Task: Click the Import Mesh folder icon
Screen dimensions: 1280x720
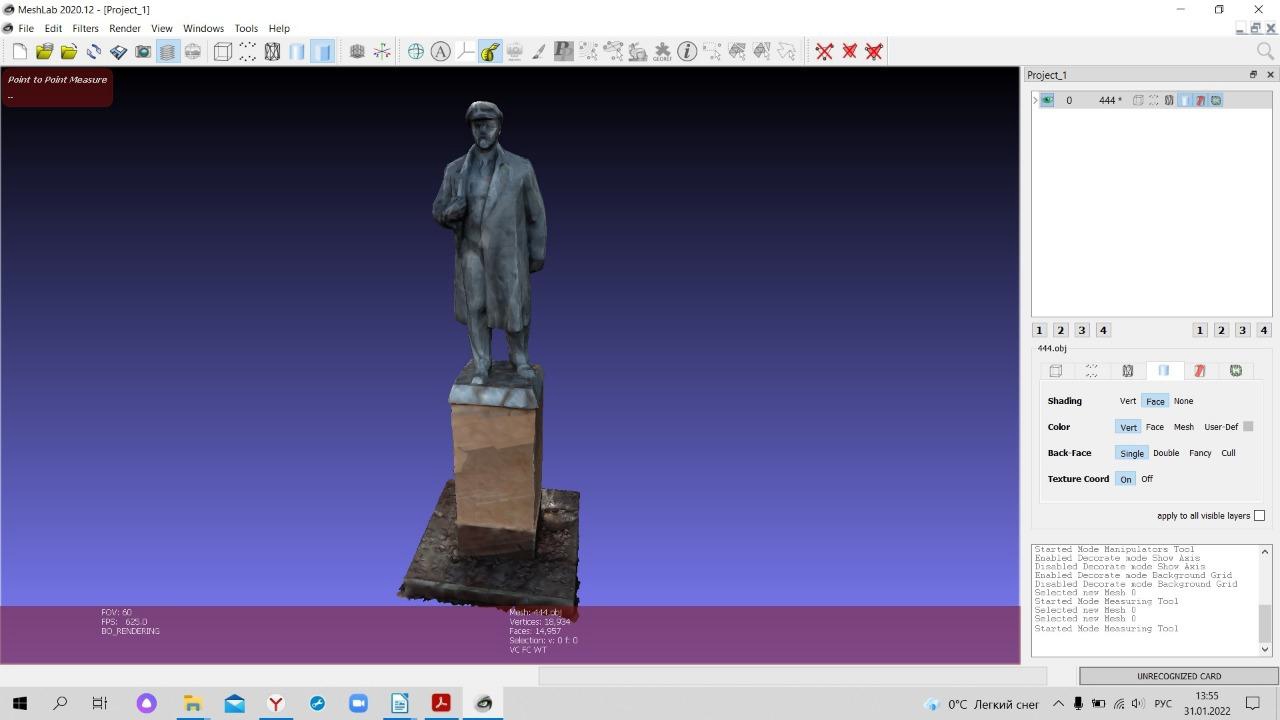Action: pos(69,51)
